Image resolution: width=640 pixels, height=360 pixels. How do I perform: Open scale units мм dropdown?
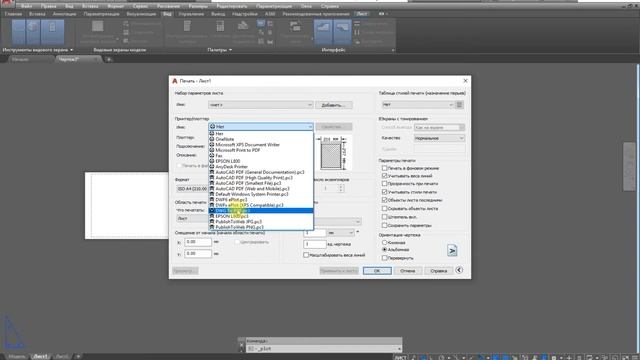click(341, 233)
